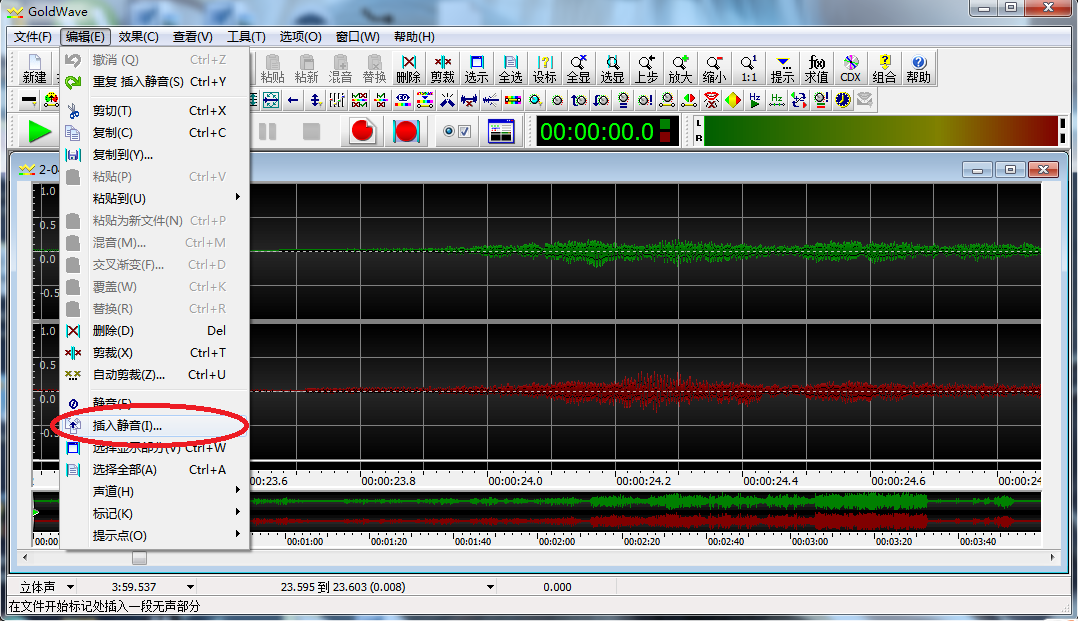
Task: Click the green Play button
Action: pyautogui.click(x=40, y=131)
